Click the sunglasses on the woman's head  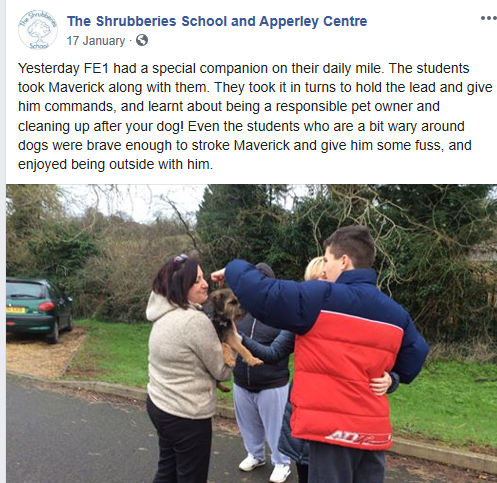coord(180,258)
